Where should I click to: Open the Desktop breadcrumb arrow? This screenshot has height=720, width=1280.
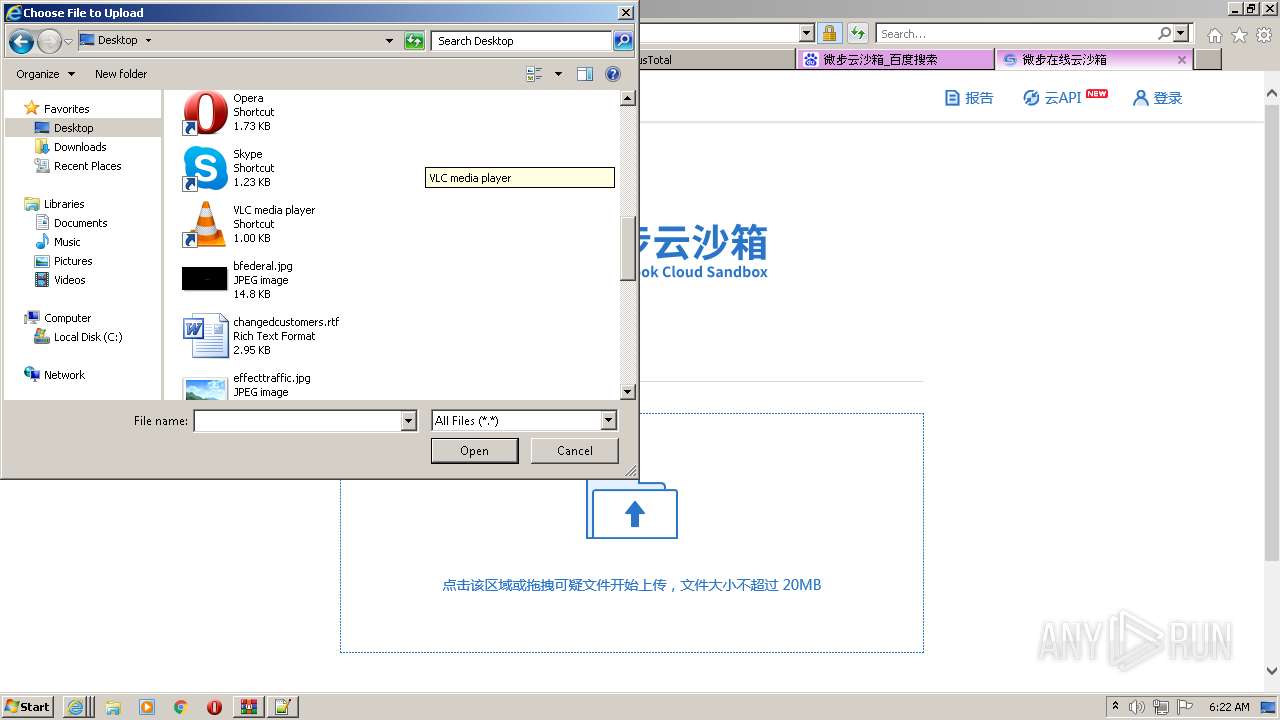[149, 41]
